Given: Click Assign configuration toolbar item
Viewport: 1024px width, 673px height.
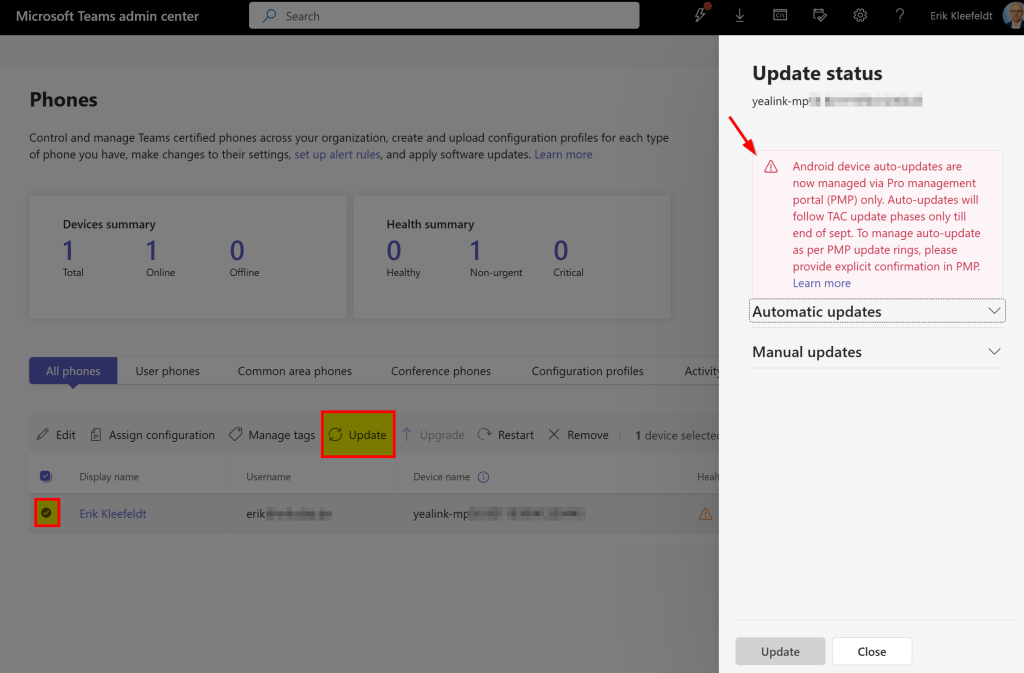Looking at the screenshot, I should pyautogui.click(x=152, y=435).
